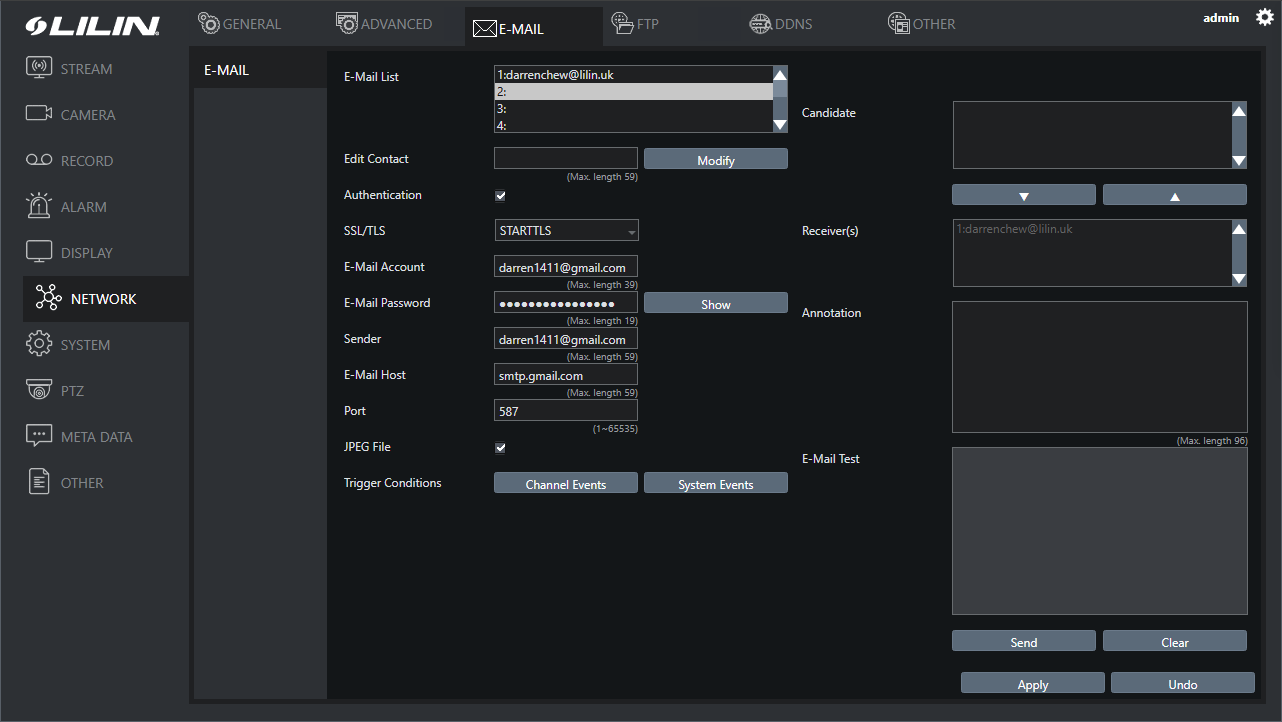The image size is (1282, 722).
Task: Open settings gear next to admin
Action: 1264,17
